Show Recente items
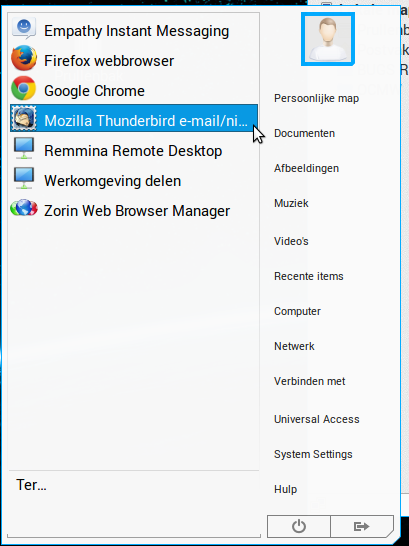409x546 pixels. click(x=309, y=276)
